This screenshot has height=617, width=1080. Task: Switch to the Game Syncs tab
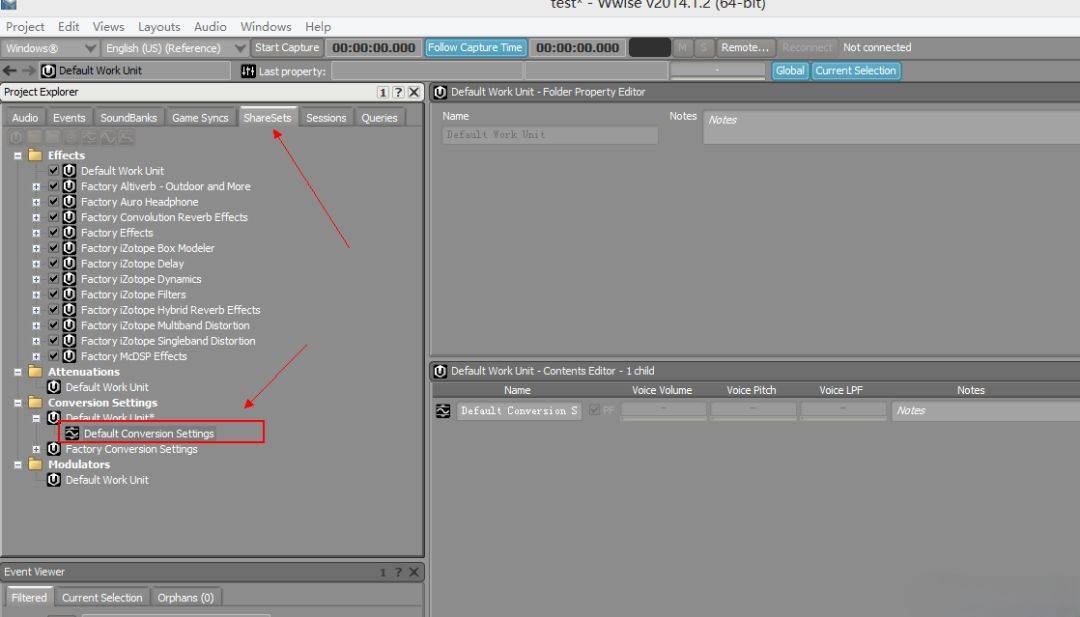point(200,118)
